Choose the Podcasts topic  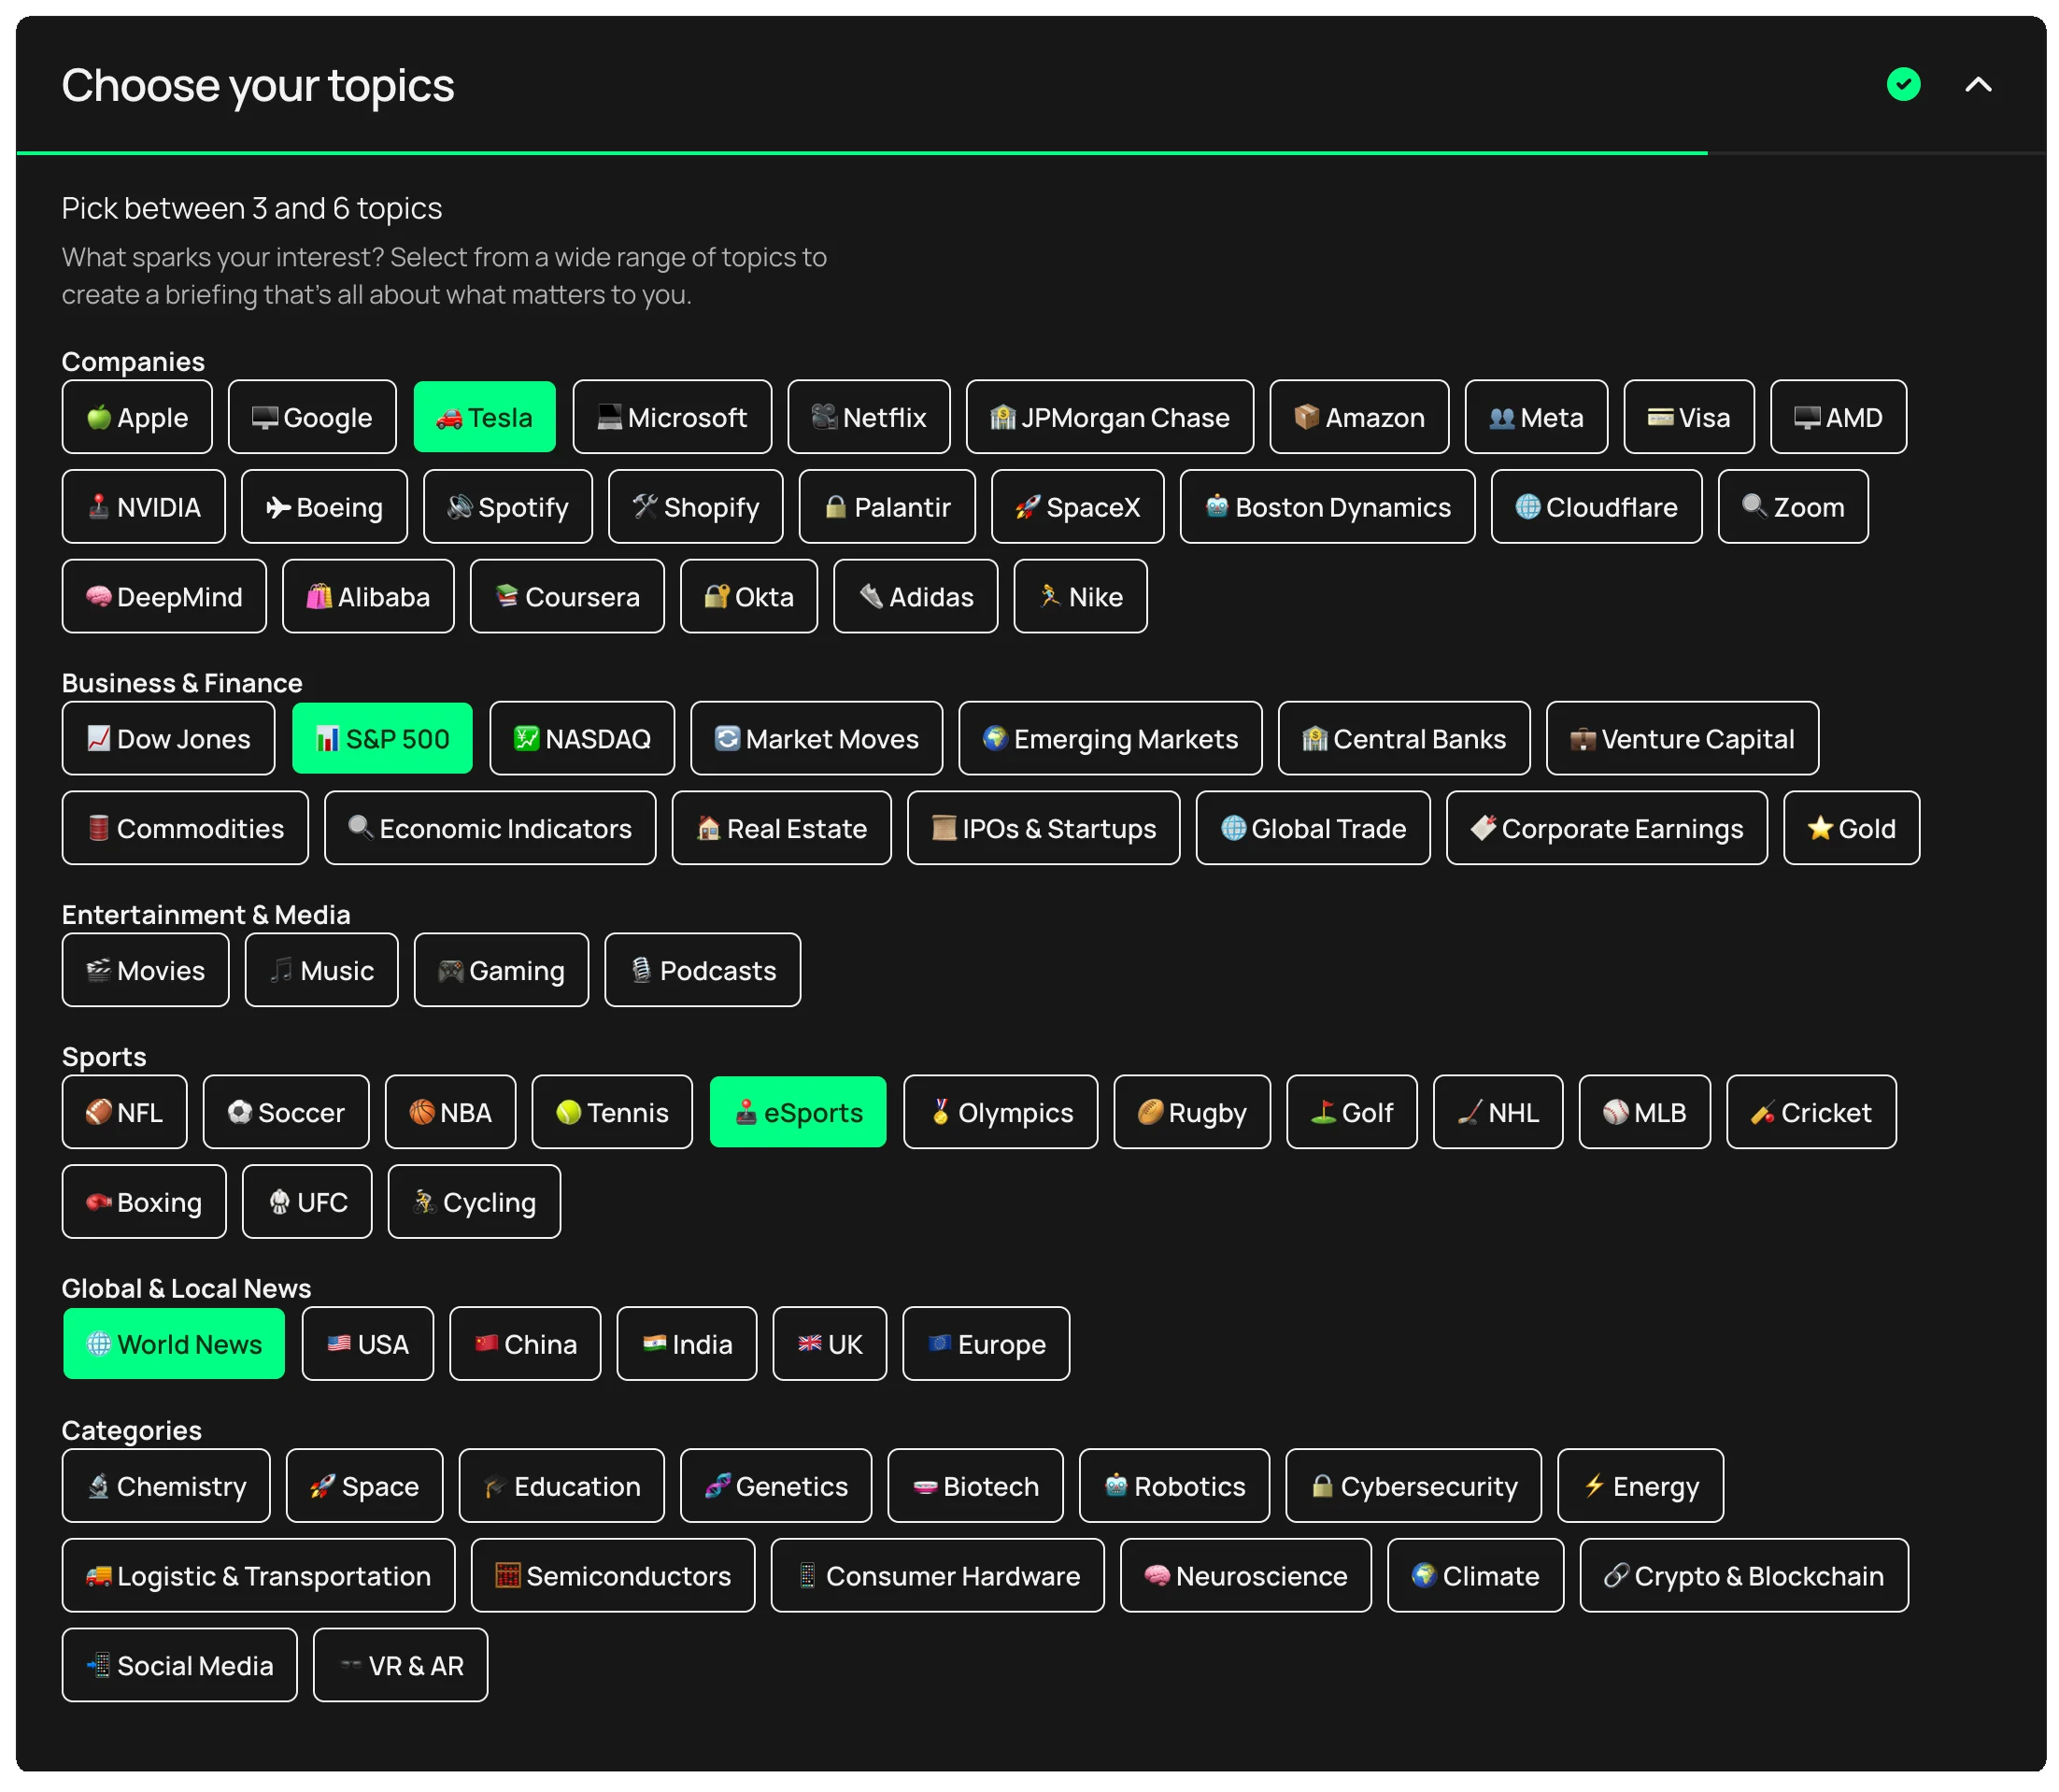pos(702,970)
